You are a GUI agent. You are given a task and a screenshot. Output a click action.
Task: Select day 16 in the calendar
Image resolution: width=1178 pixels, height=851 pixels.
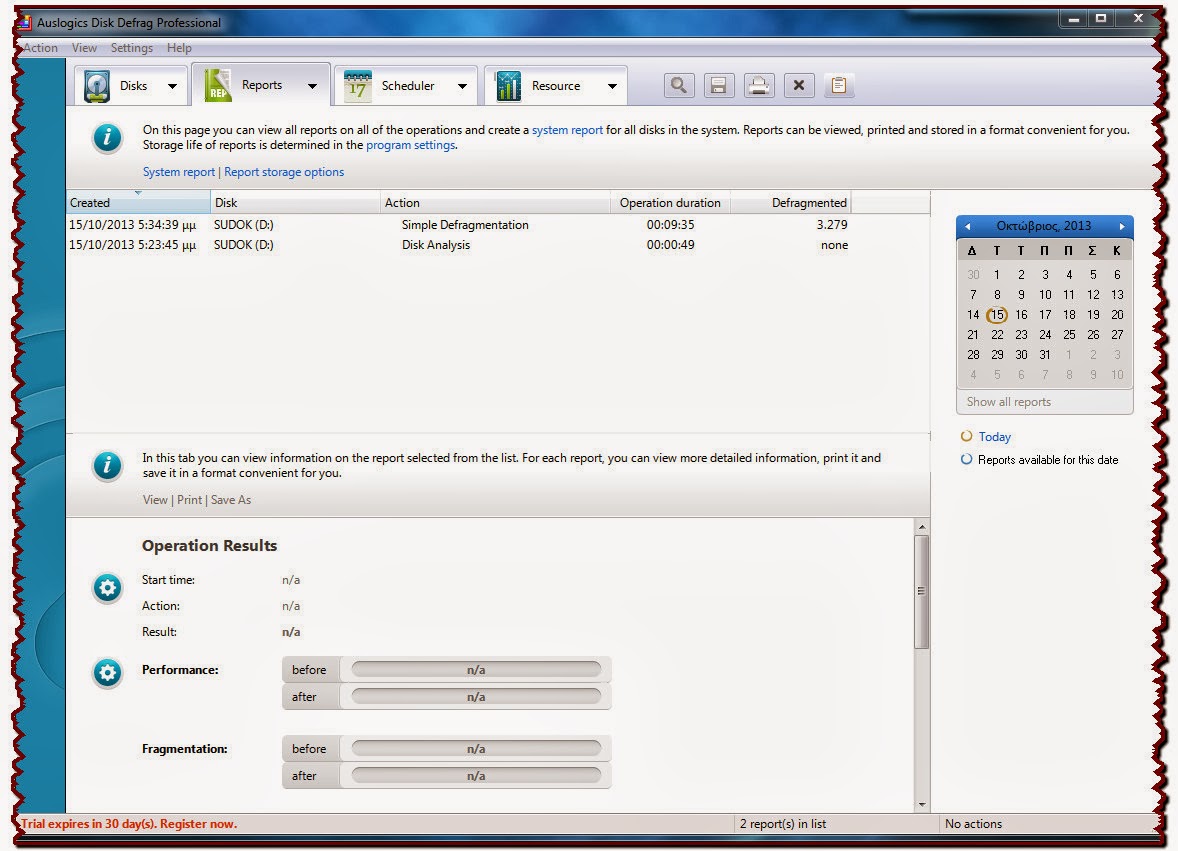[1021, 315]
